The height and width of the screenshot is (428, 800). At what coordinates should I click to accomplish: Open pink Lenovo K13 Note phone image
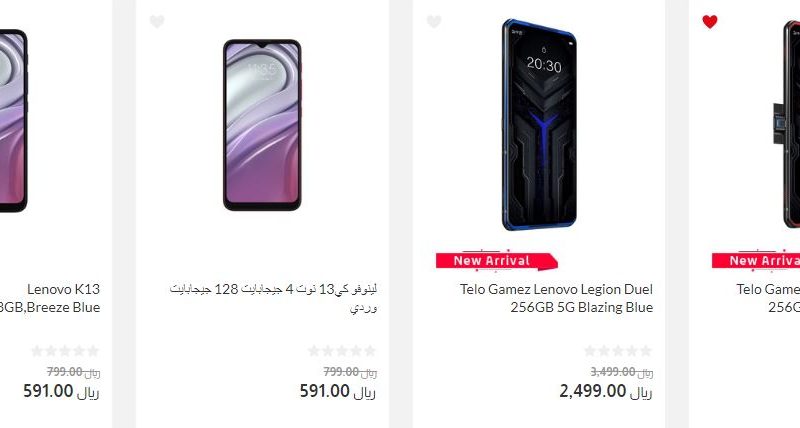(262, 125)
